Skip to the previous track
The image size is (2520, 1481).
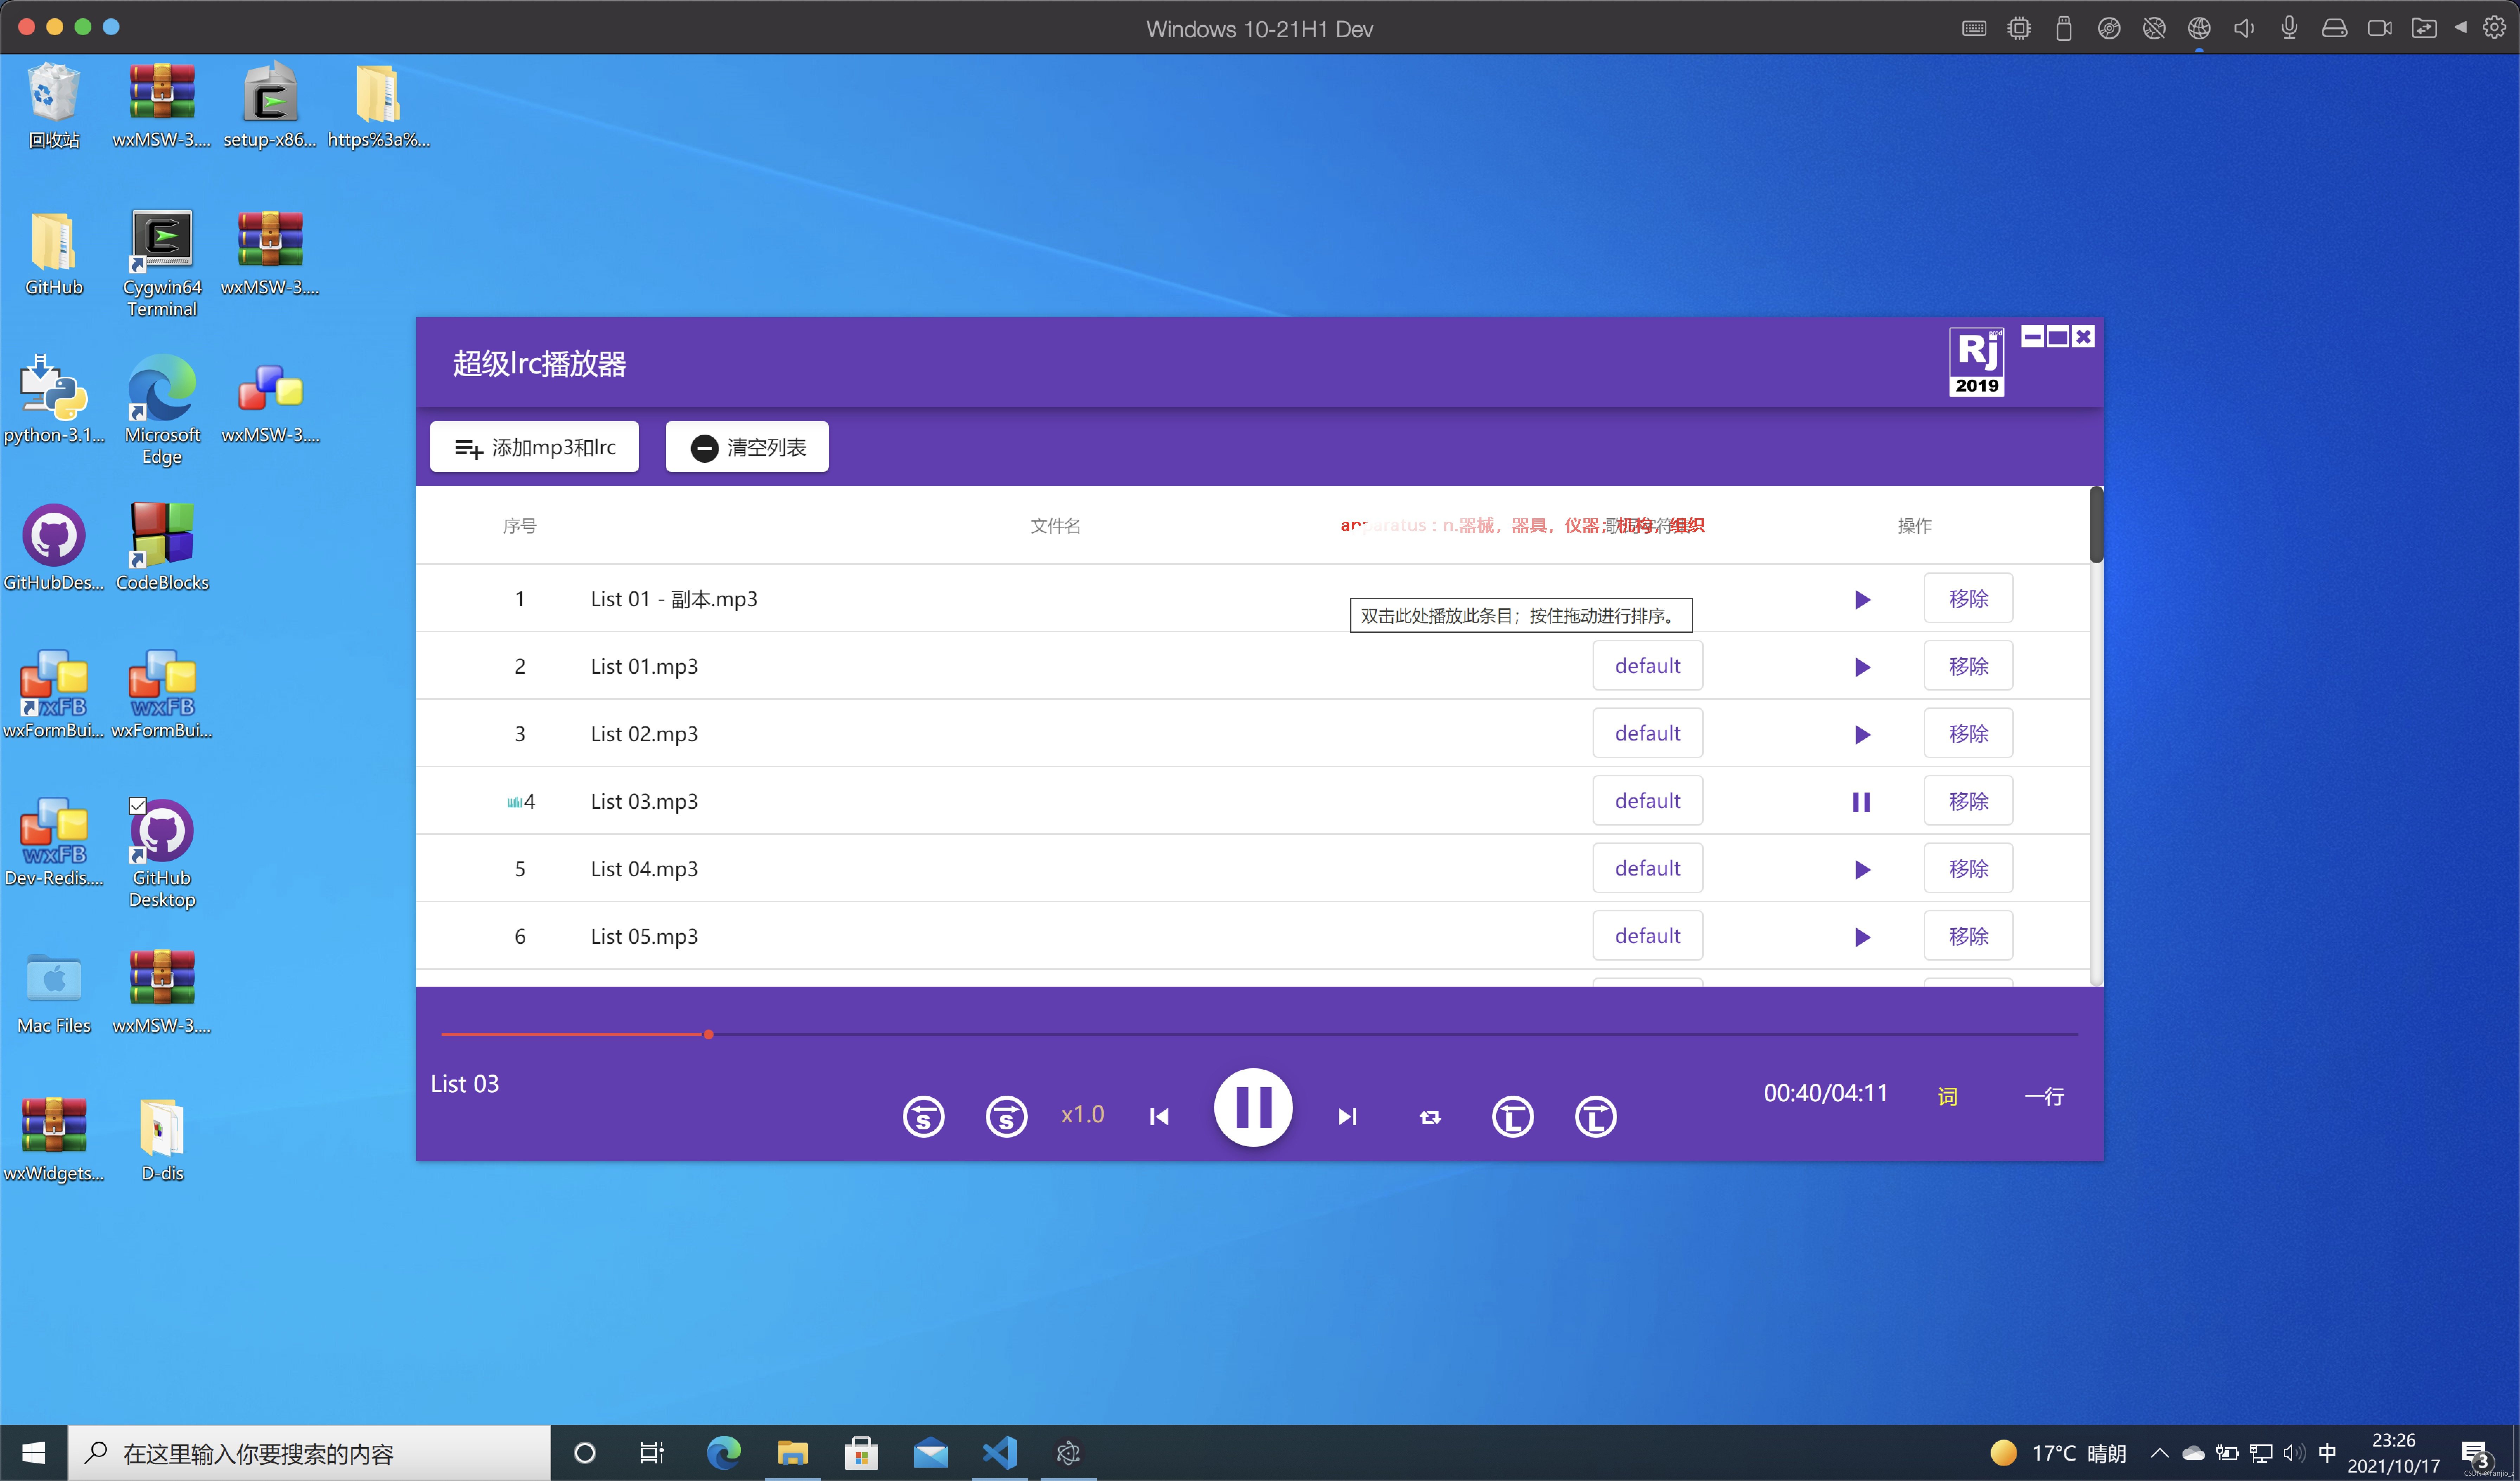point(1159,1116)
